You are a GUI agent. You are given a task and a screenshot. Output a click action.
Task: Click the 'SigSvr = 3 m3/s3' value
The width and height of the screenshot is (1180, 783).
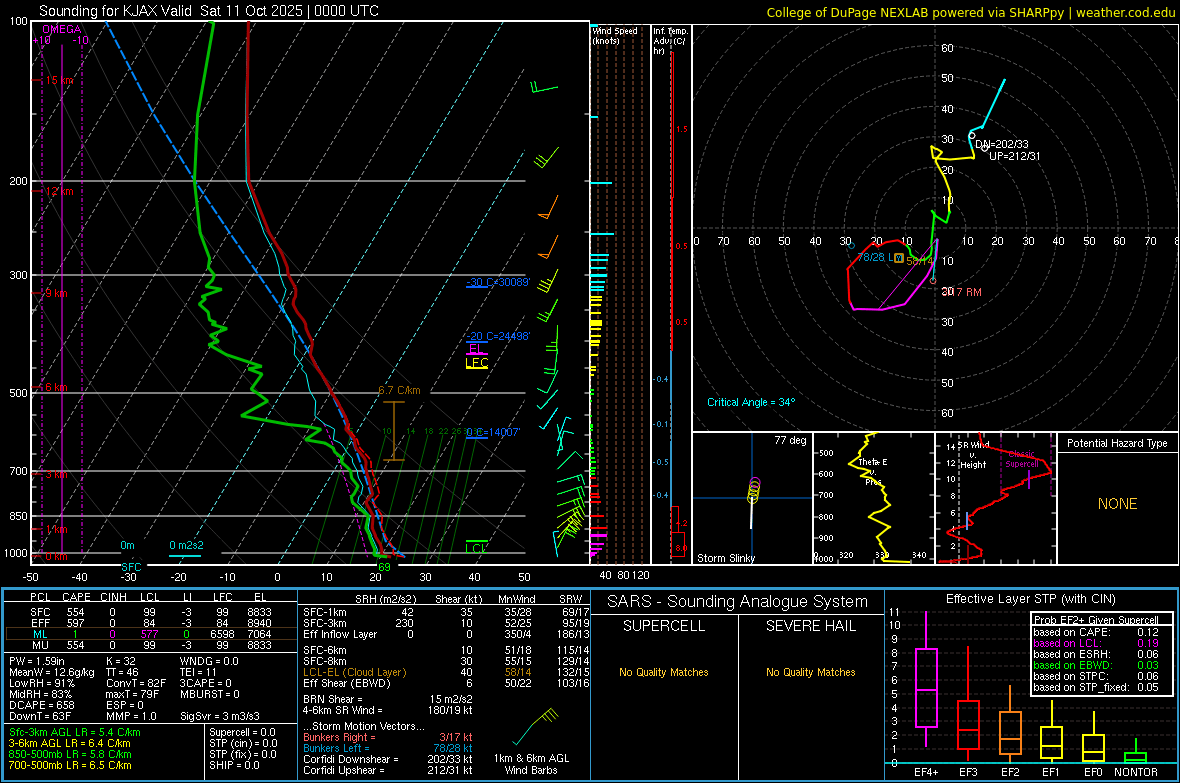pyautogui.click(x=220, y=716)
